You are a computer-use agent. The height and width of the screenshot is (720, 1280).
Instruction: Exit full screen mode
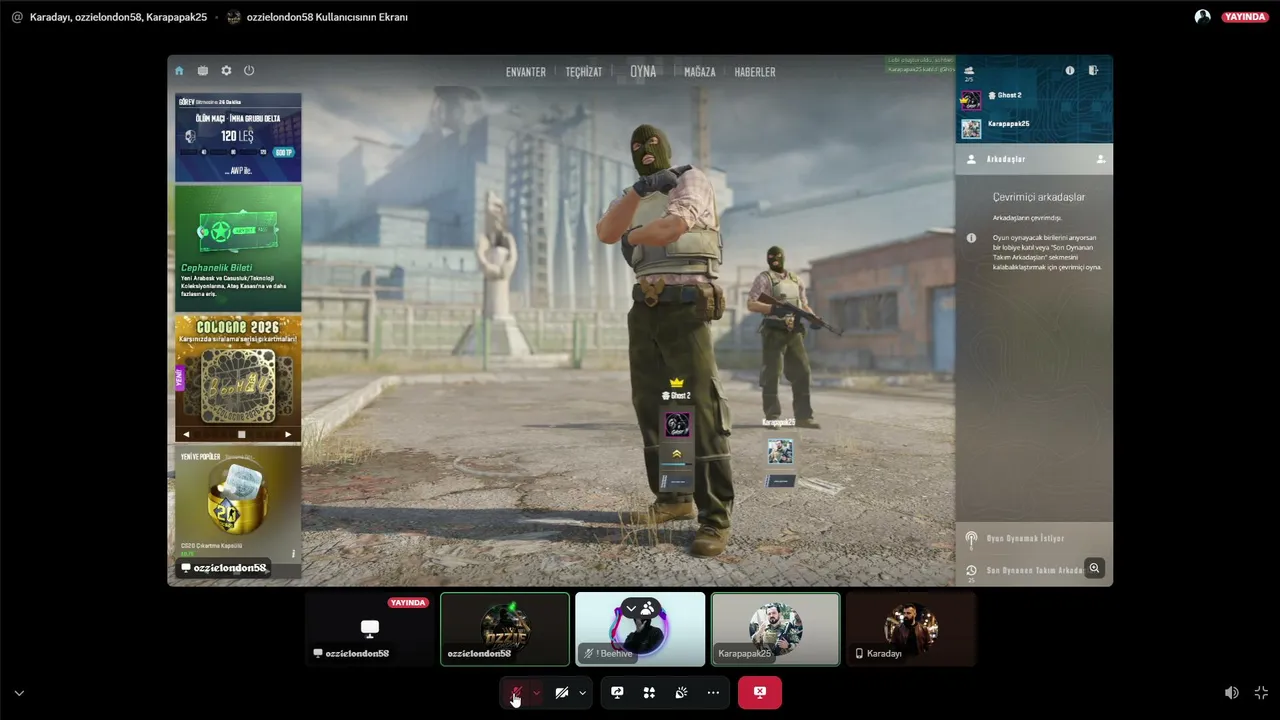tap(1261, 693)
